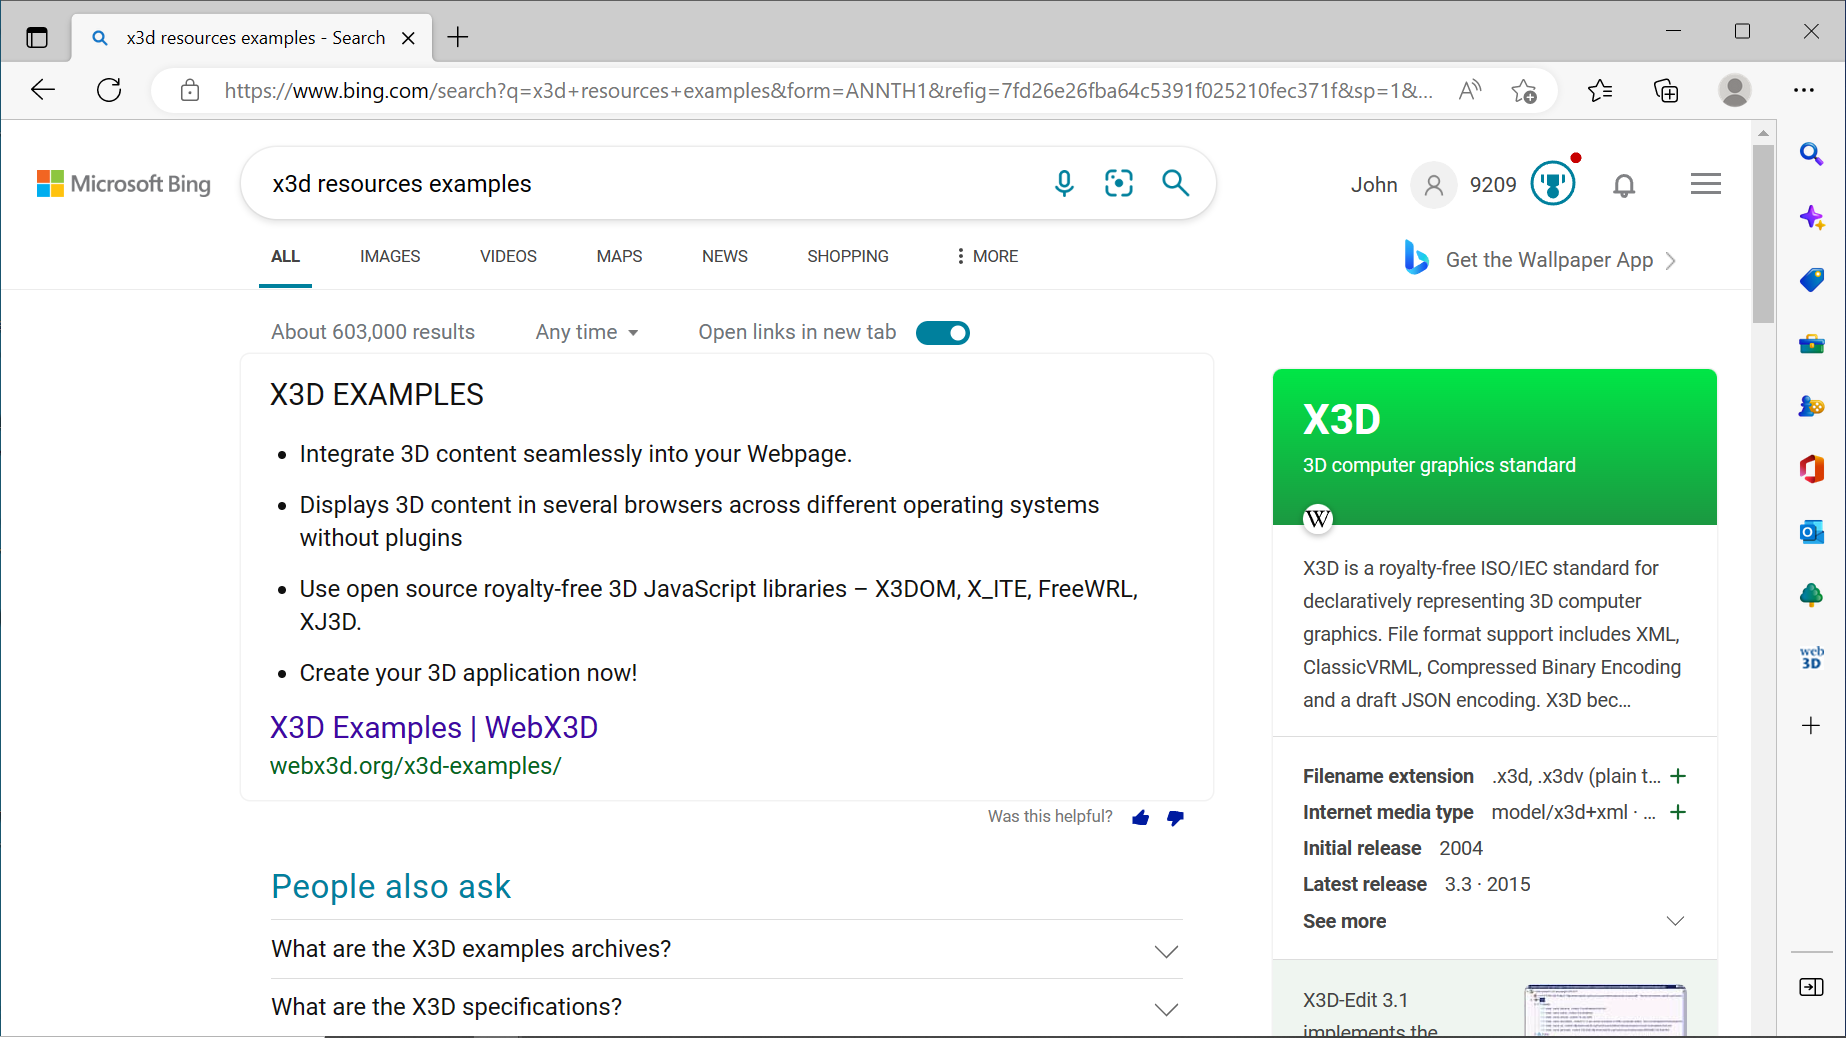The width and height of the screenshot is (1846, 1038).
Task: Switch to the VIDEOS tab
Action: tap(508, 256)
